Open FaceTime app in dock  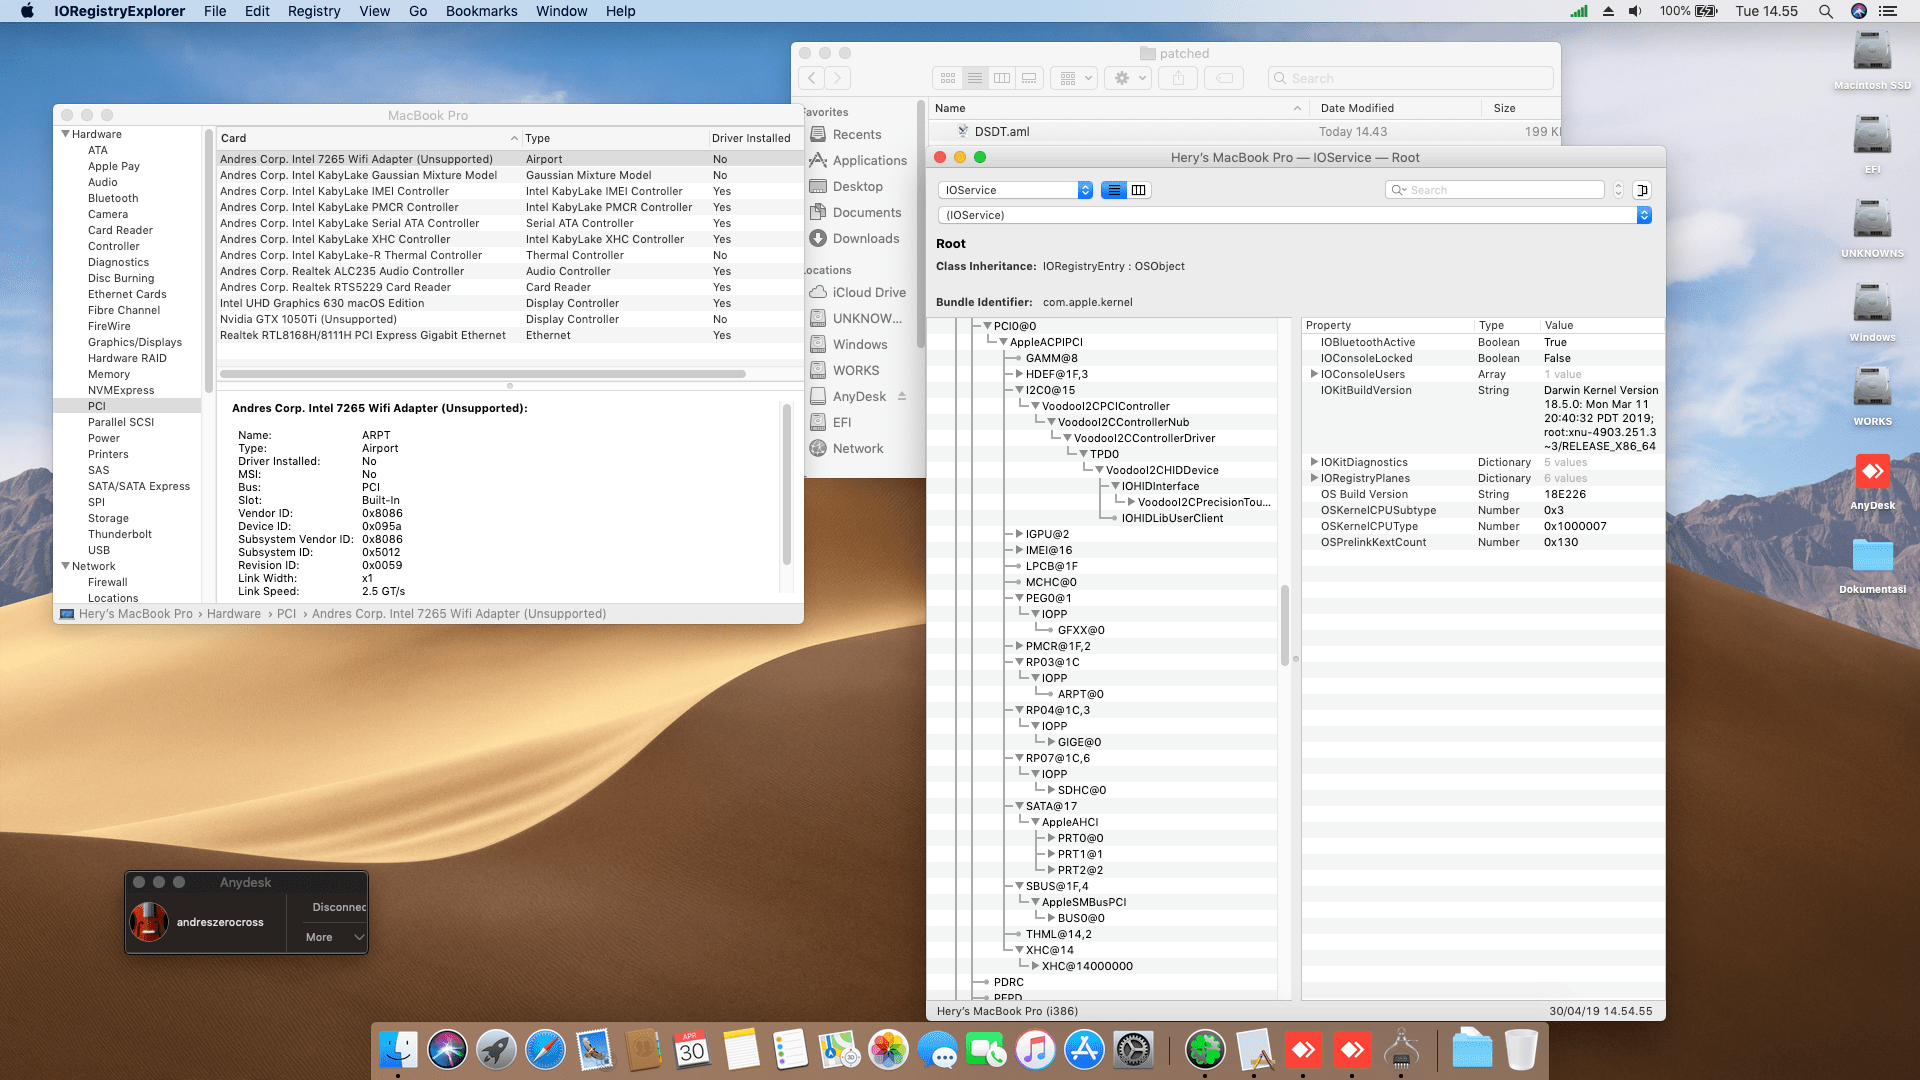tap(986, 1050)
